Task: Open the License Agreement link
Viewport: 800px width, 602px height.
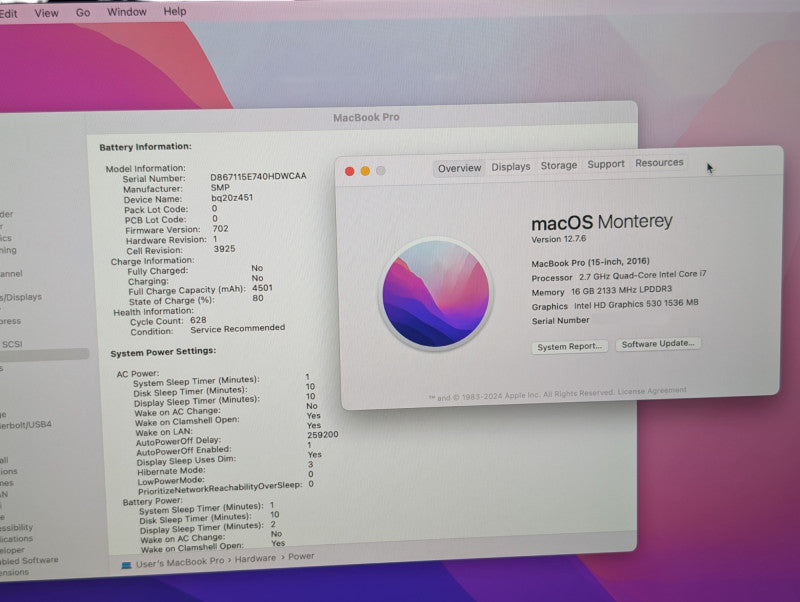Action: (x=652, y=391)
